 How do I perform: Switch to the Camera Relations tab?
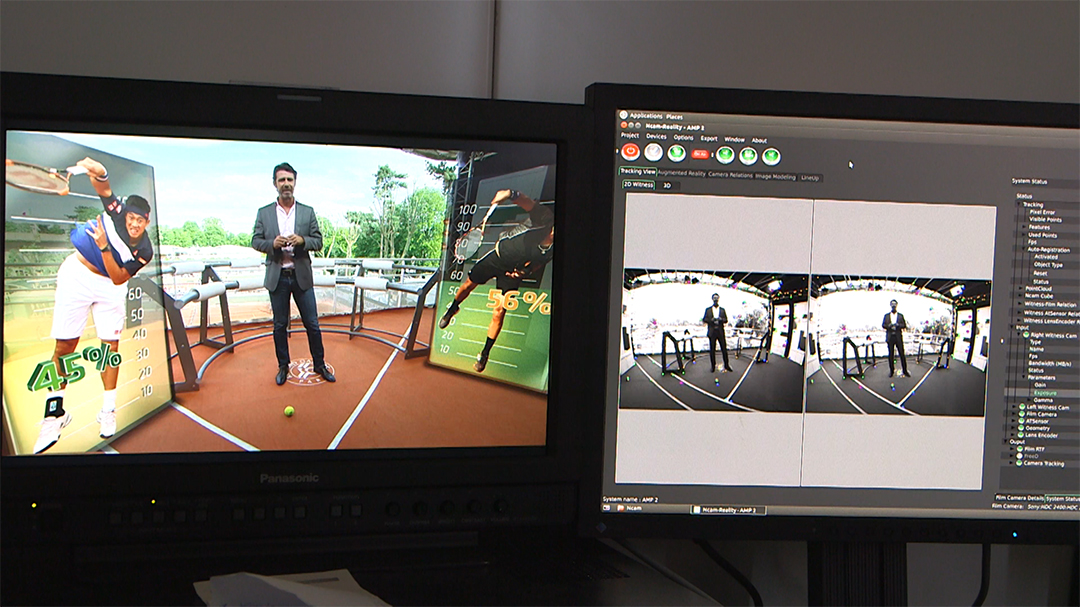pos(730,175)
